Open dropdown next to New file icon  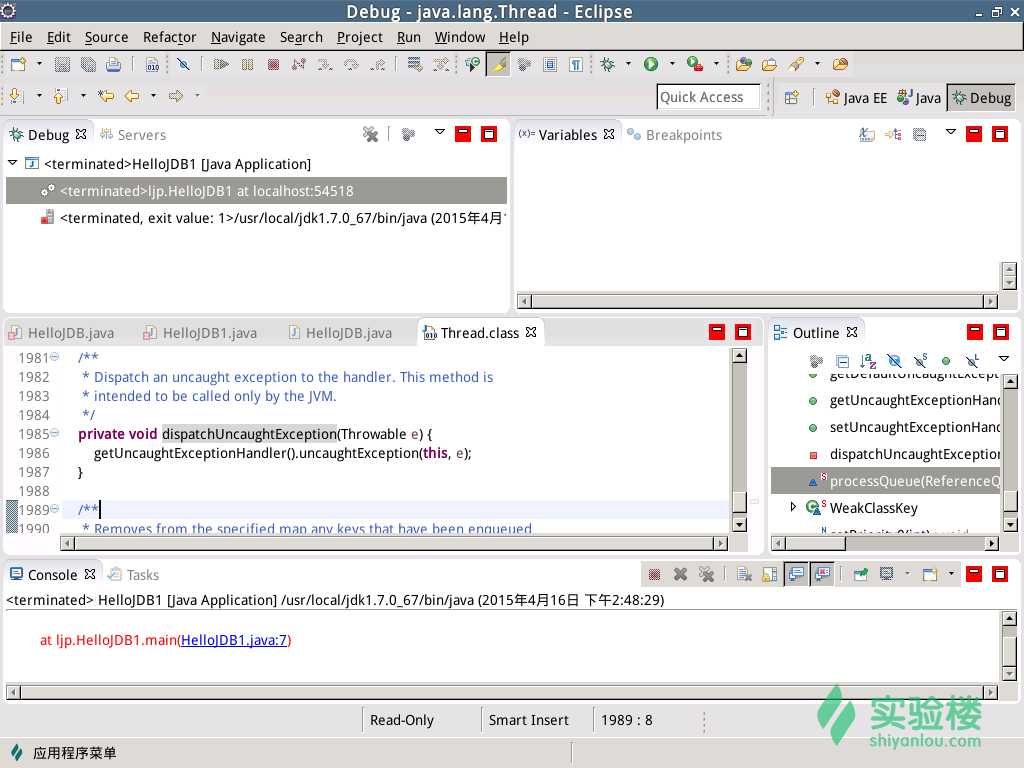39,64
